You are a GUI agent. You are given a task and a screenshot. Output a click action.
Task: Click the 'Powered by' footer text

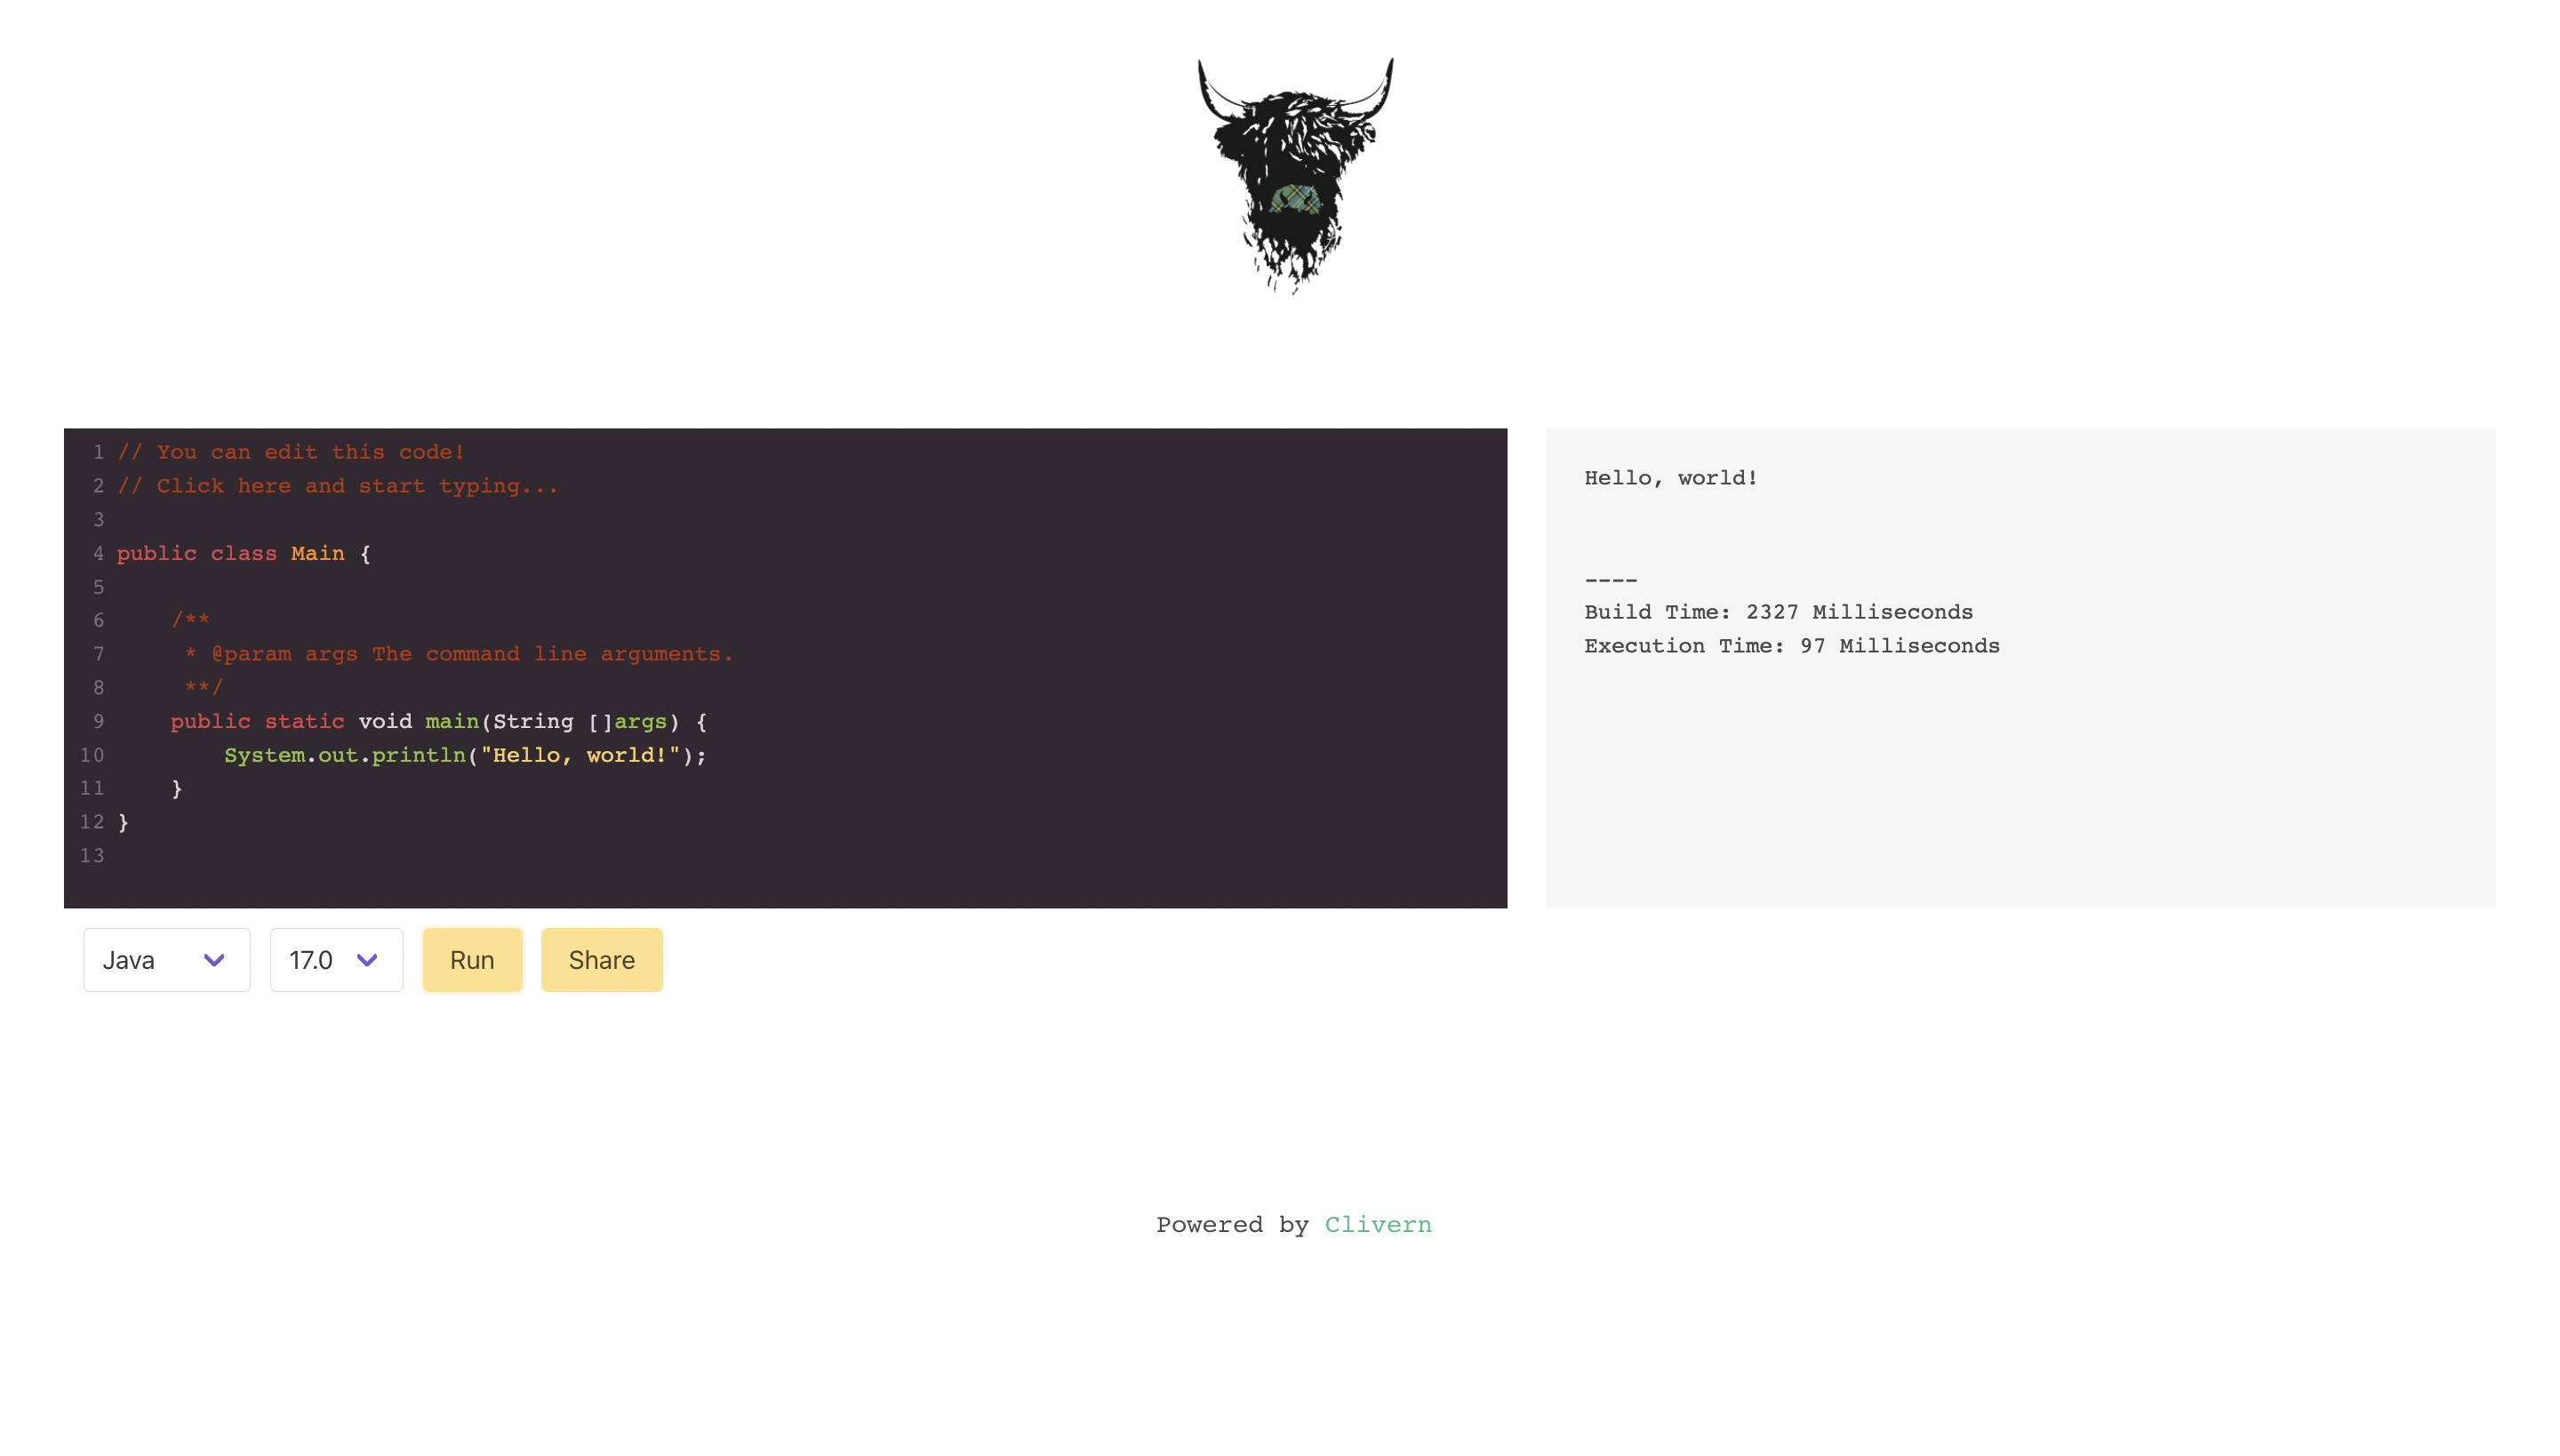pos(1232,1225)
